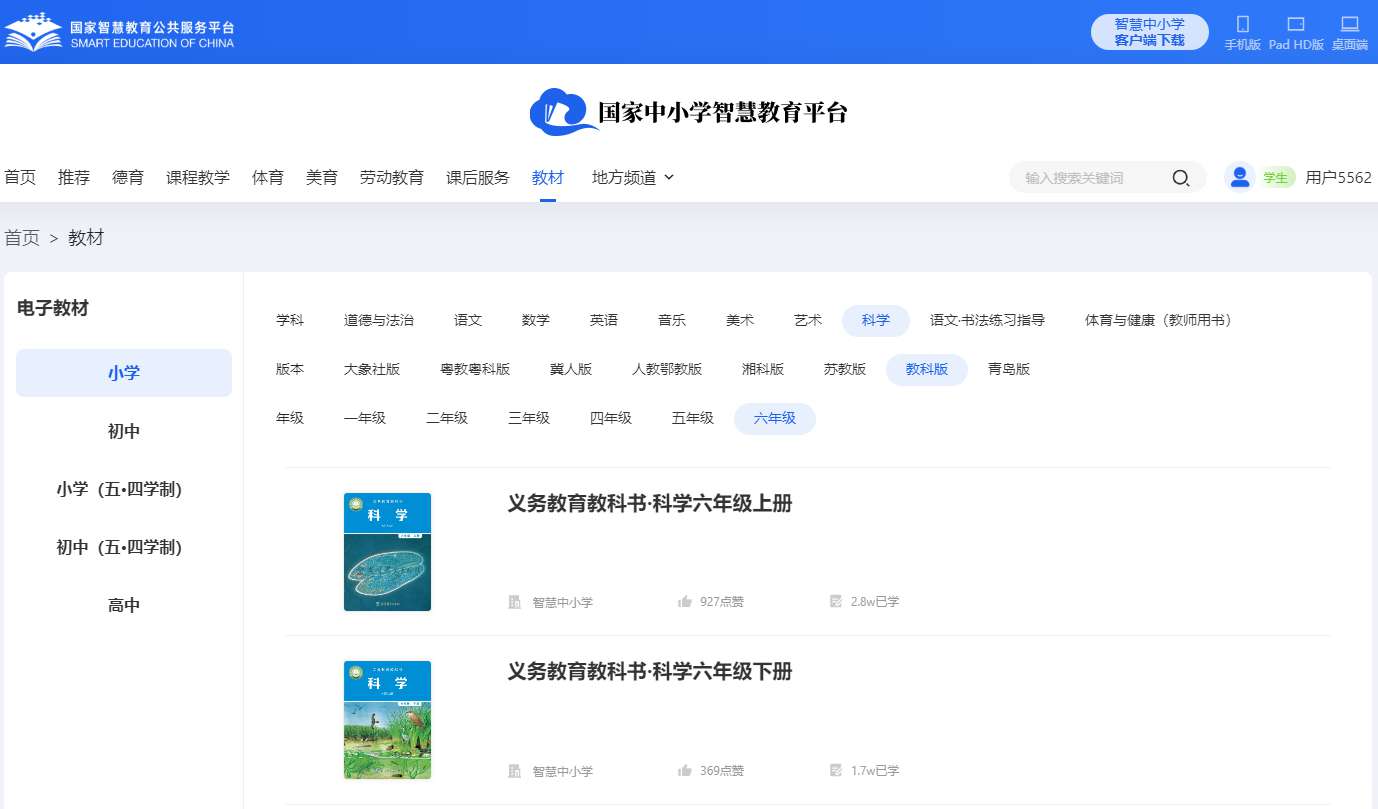Open the 课后服务 nav item
This screenshot has height=809, width=1378.
tap(478, 177)
